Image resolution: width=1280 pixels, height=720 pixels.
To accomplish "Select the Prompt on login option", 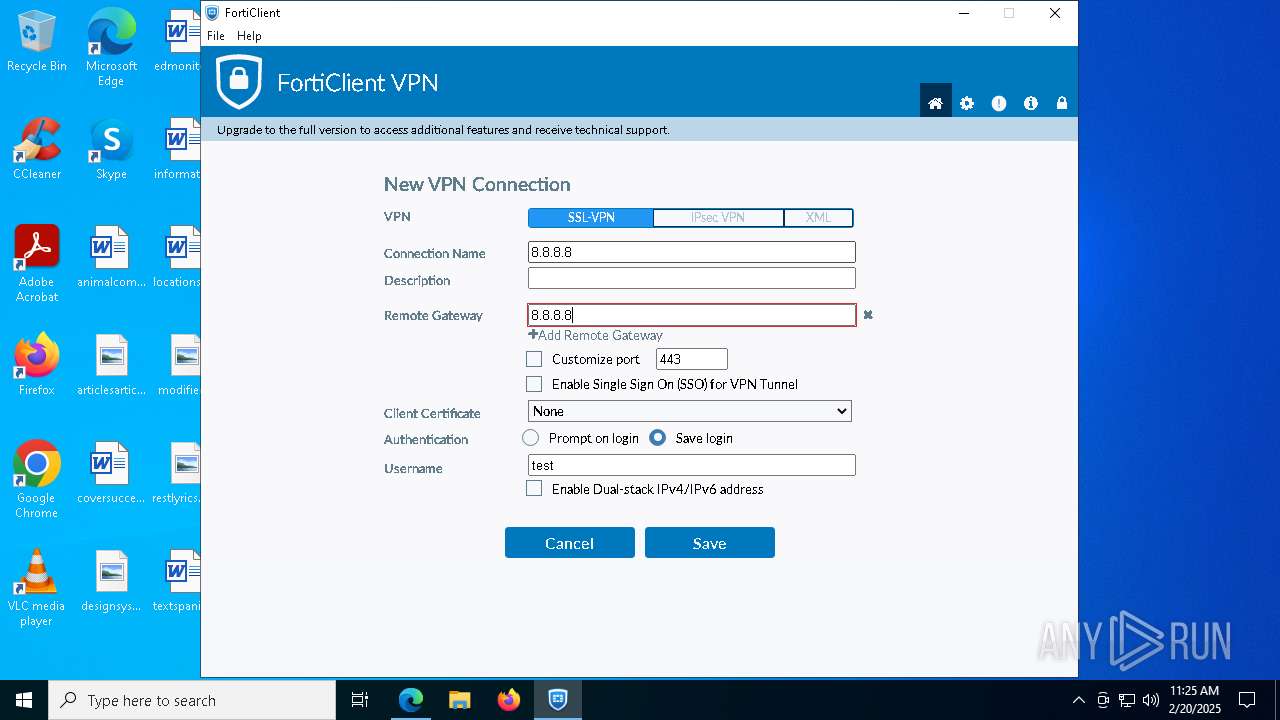I will pyautogui.click(x=531, y=438).
